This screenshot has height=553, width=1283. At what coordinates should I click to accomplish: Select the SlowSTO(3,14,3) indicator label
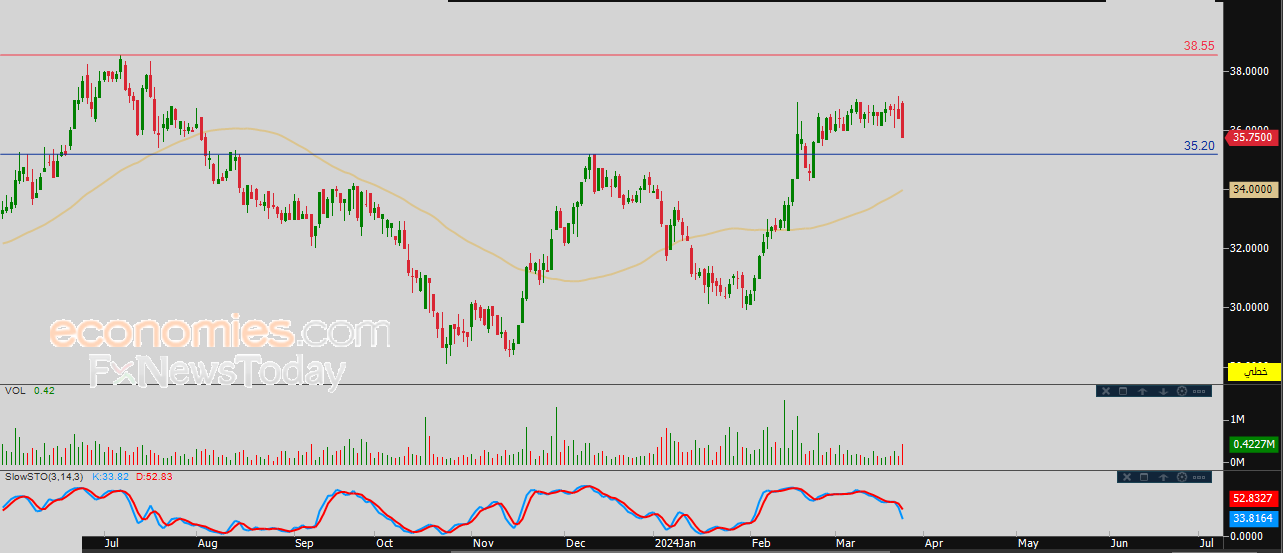(x=44, y=476)
